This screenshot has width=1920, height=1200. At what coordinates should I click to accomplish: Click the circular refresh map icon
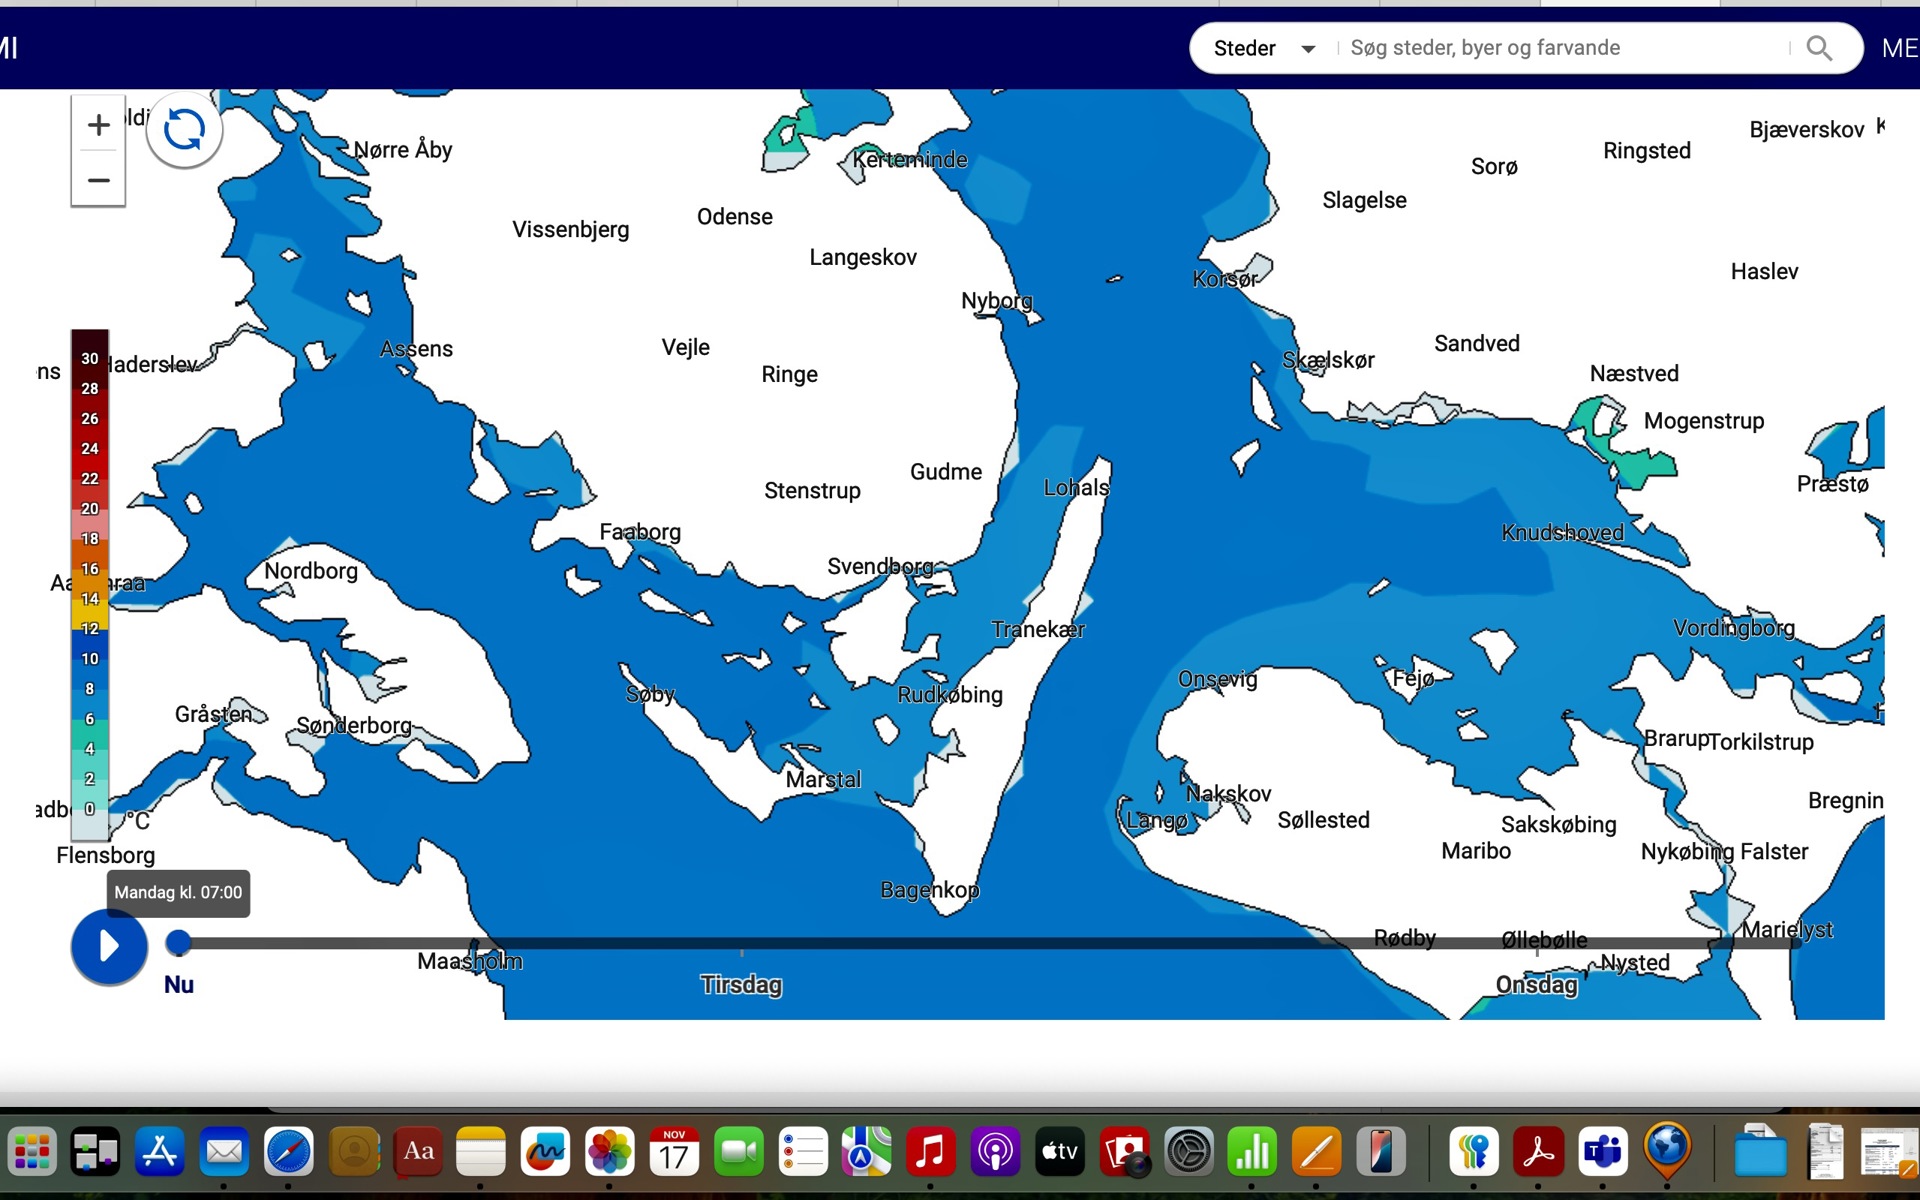point(184,130)
